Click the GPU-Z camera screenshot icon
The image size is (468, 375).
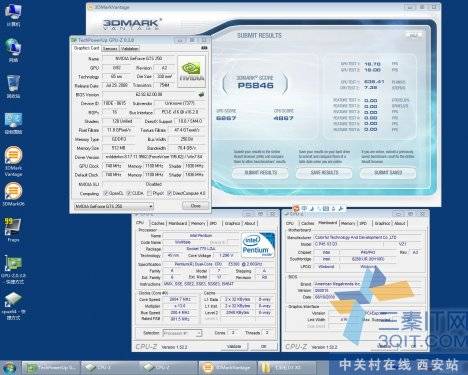(x=204, y=48)
